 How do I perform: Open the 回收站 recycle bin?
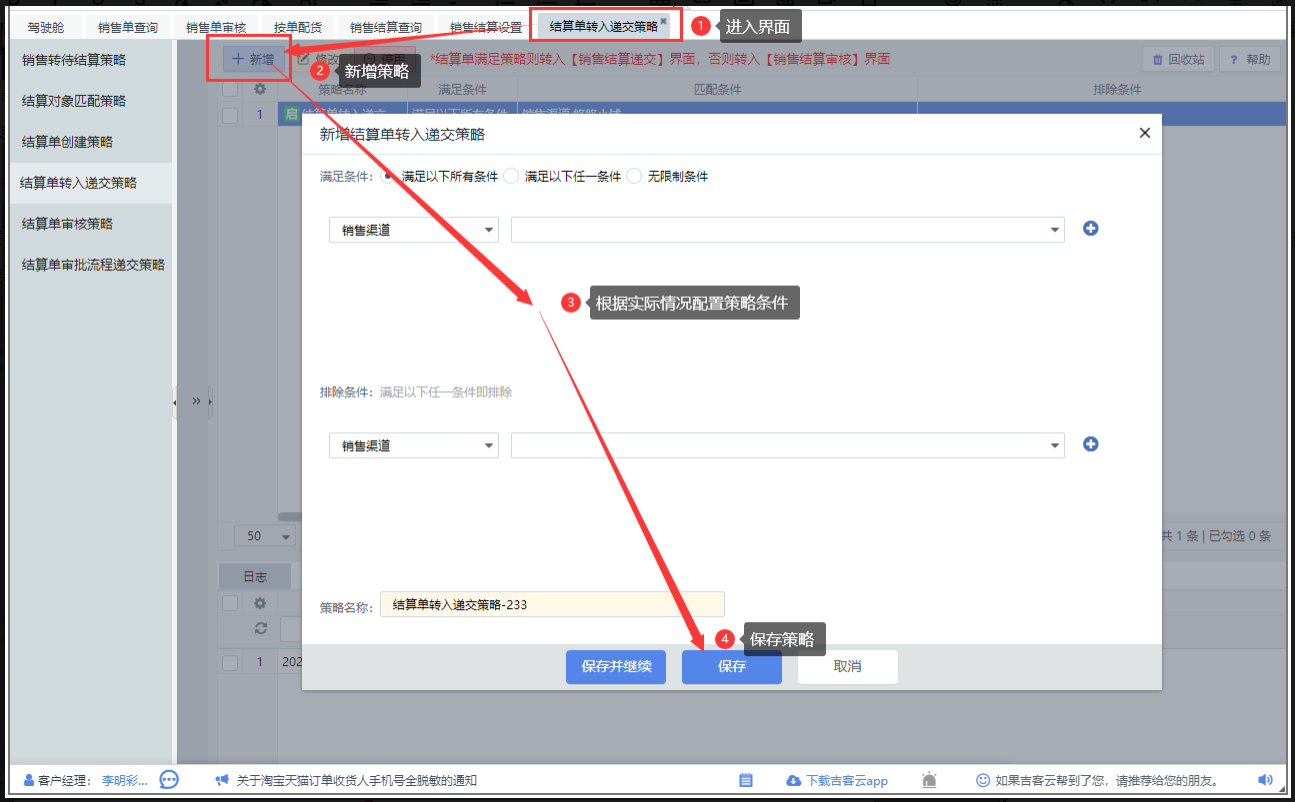click(x=1178, y=59)
